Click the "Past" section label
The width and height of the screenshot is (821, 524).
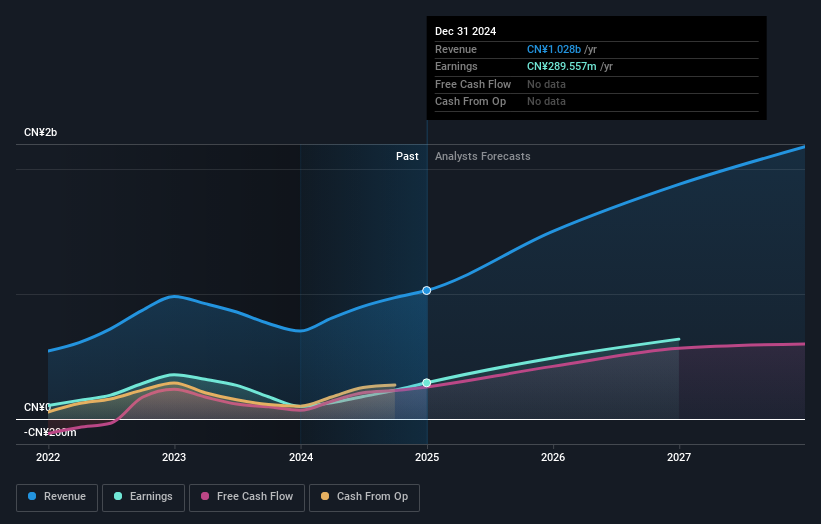407,156
